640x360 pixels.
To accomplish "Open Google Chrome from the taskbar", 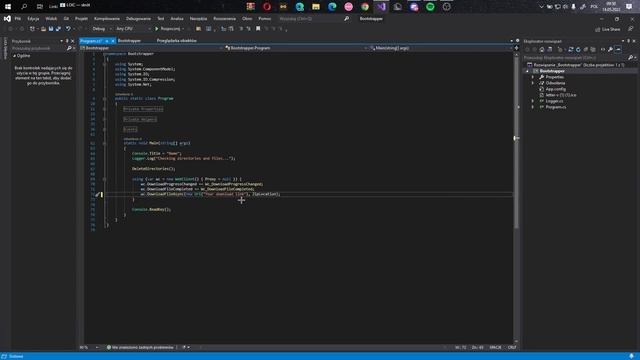I will [365, 7].
